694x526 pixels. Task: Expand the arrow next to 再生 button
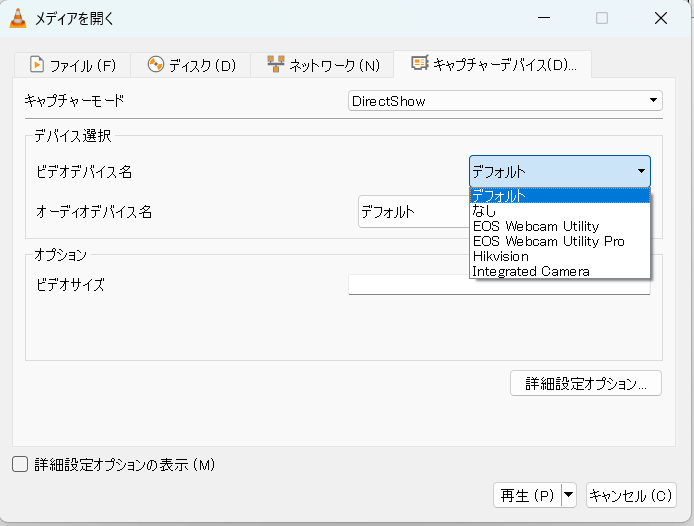click(569, 494)
